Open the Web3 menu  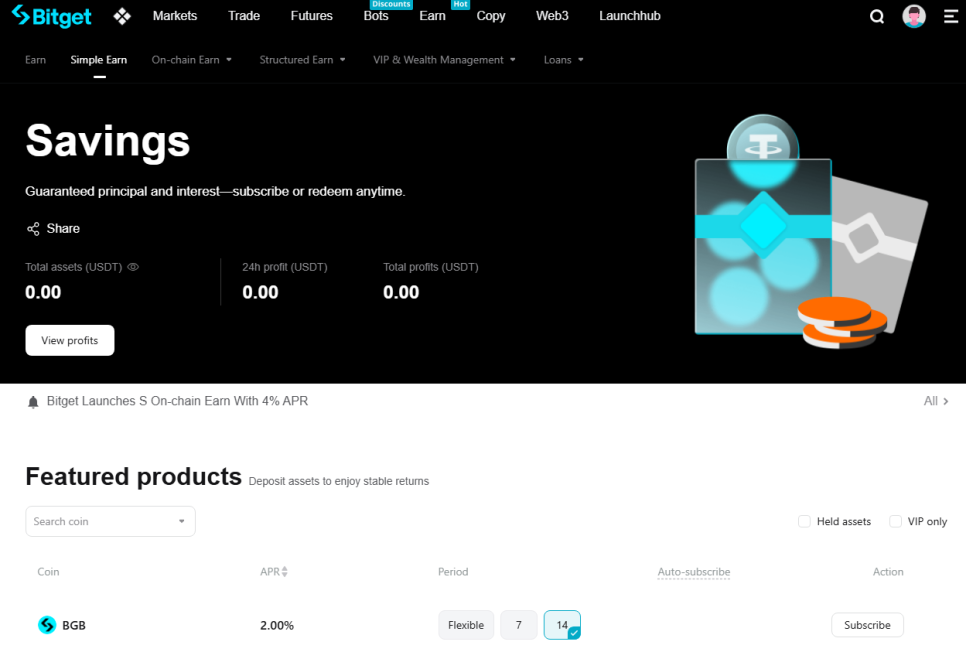pyautogui.click(x=552, y=16)
